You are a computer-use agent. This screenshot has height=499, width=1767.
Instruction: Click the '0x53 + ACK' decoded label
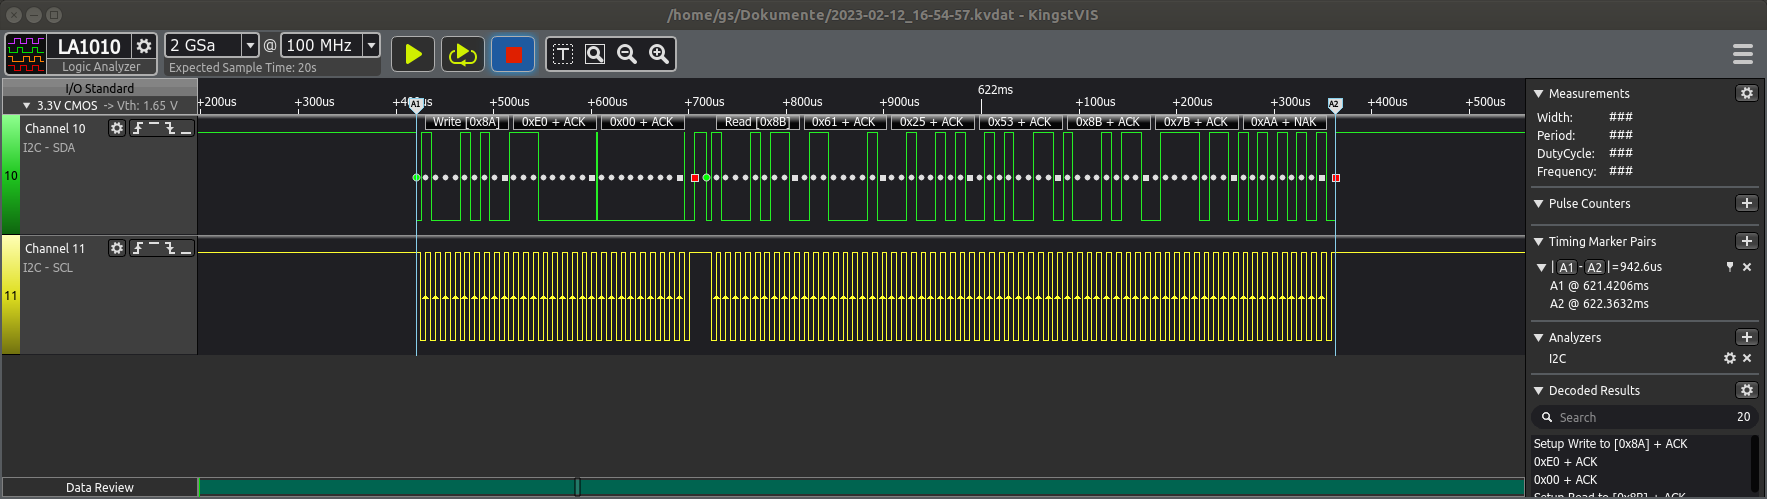coord(1020,122)
